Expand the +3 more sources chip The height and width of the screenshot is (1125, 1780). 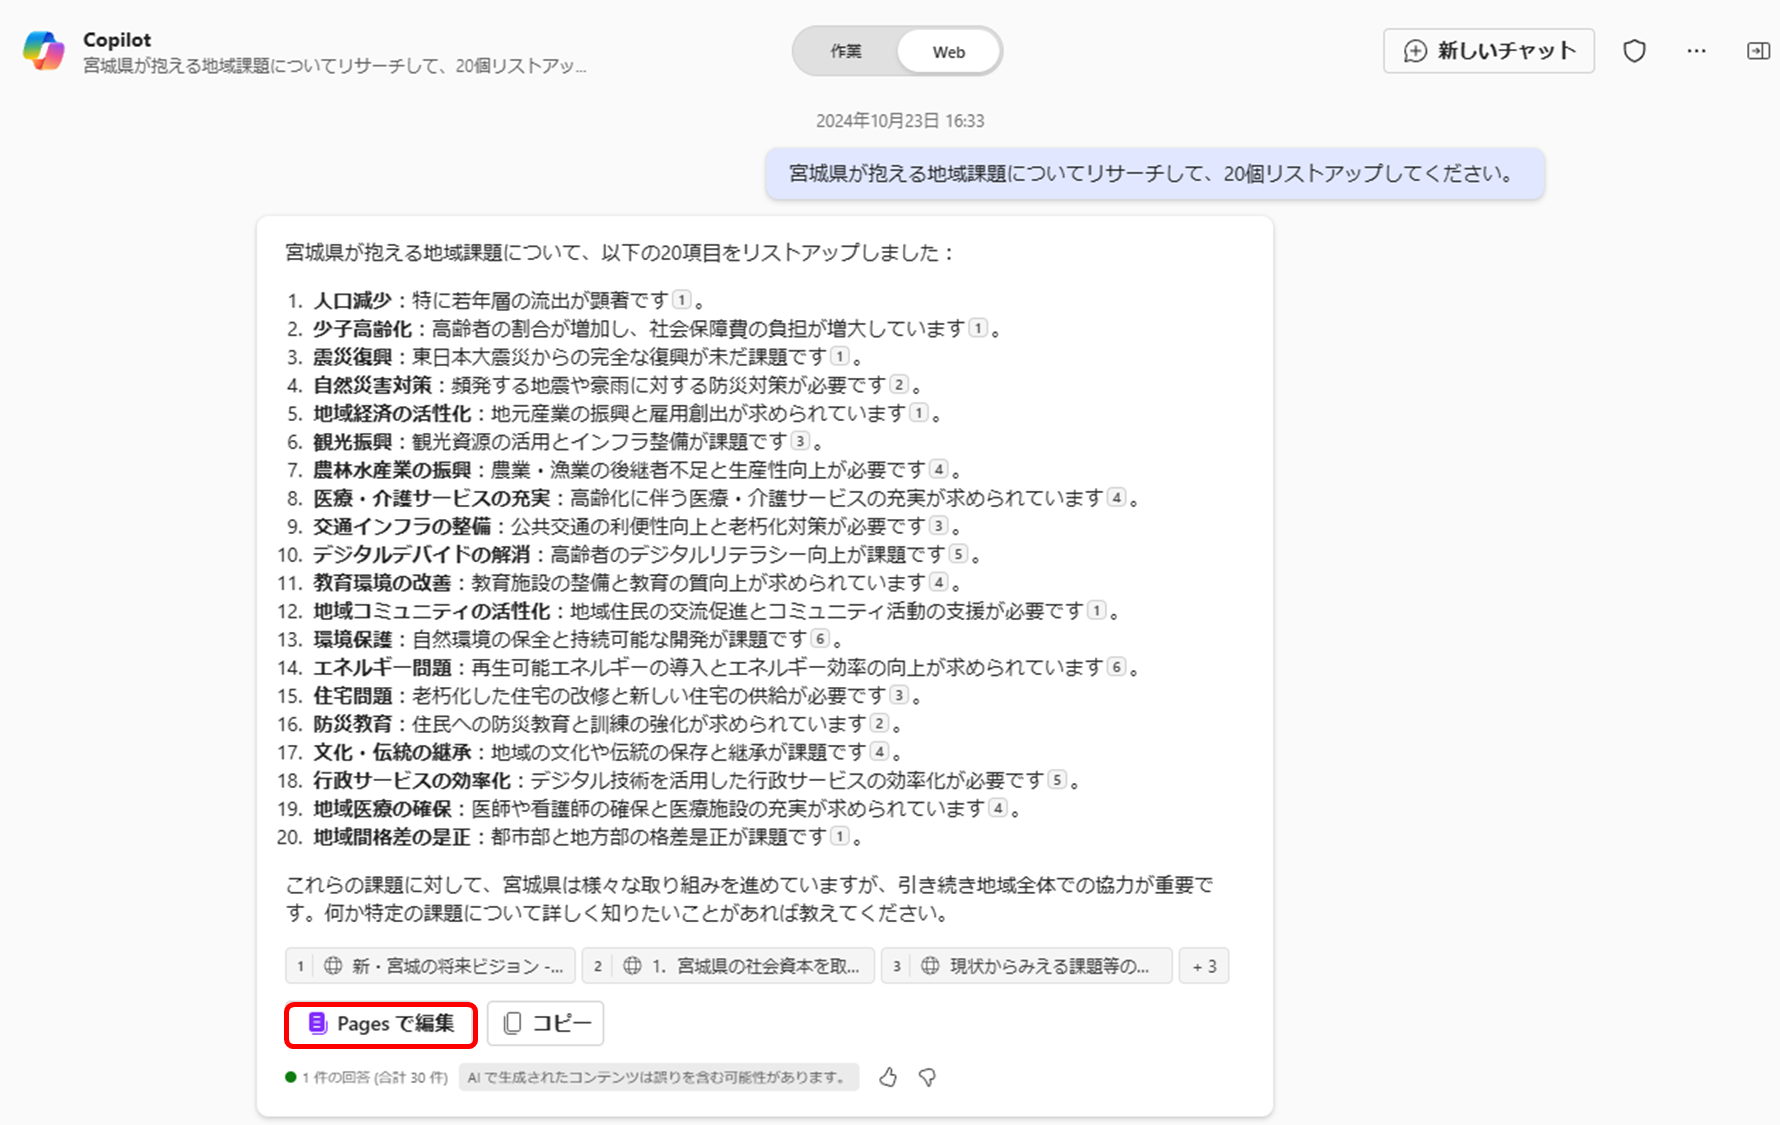(x=1204, y=966)
